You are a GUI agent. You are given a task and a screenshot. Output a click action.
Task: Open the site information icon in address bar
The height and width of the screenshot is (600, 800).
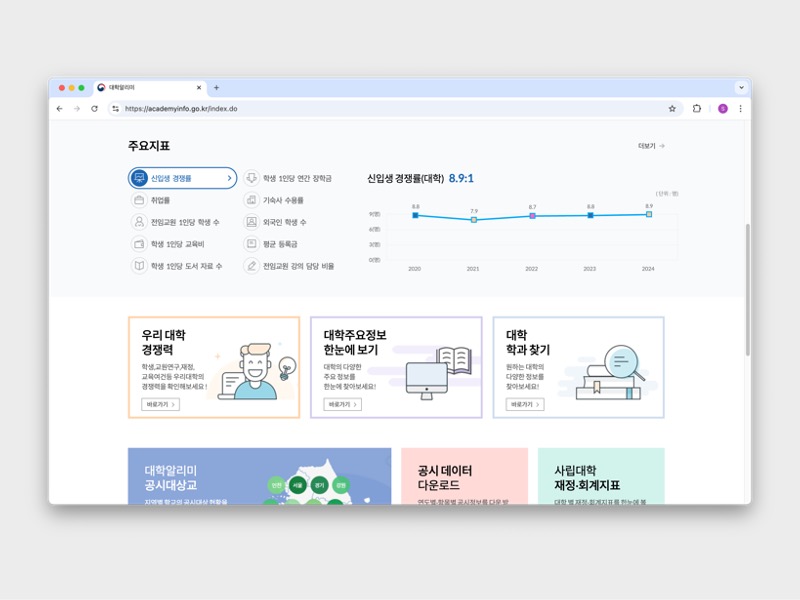(x=116, y=109)
